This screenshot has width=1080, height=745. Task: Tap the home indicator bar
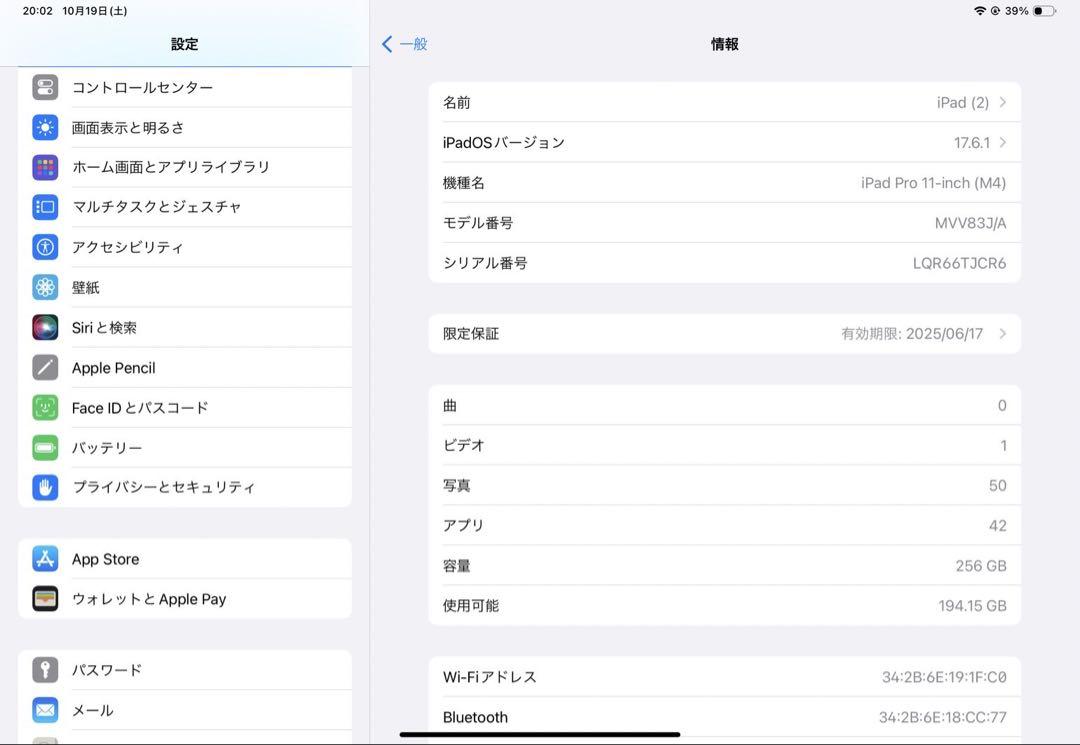540,735
